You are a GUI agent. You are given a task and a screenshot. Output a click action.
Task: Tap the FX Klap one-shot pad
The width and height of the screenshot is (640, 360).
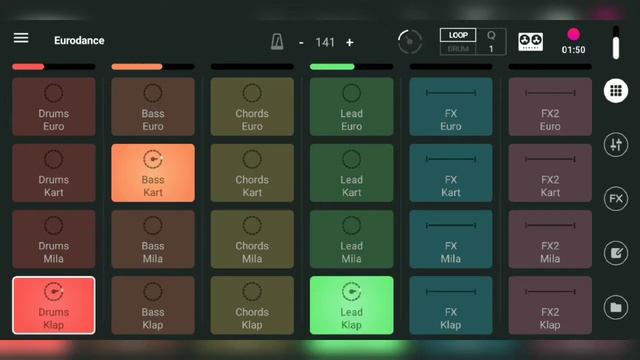(451, 305)
